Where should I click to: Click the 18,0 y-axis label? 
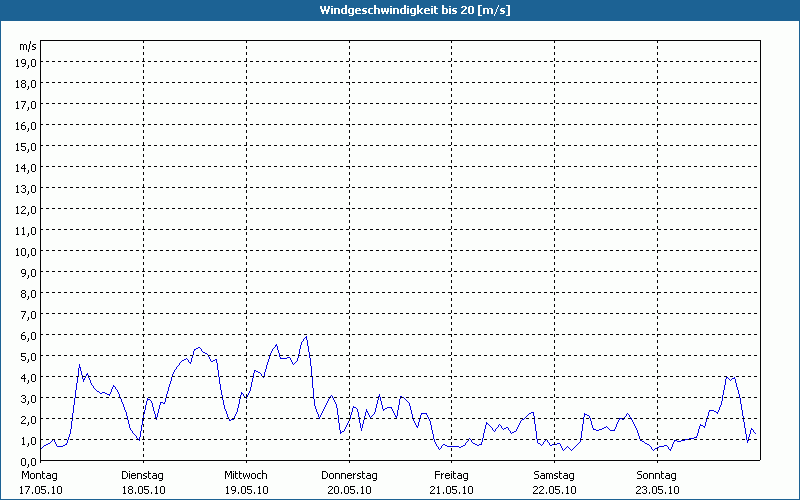tap(26, 84)
